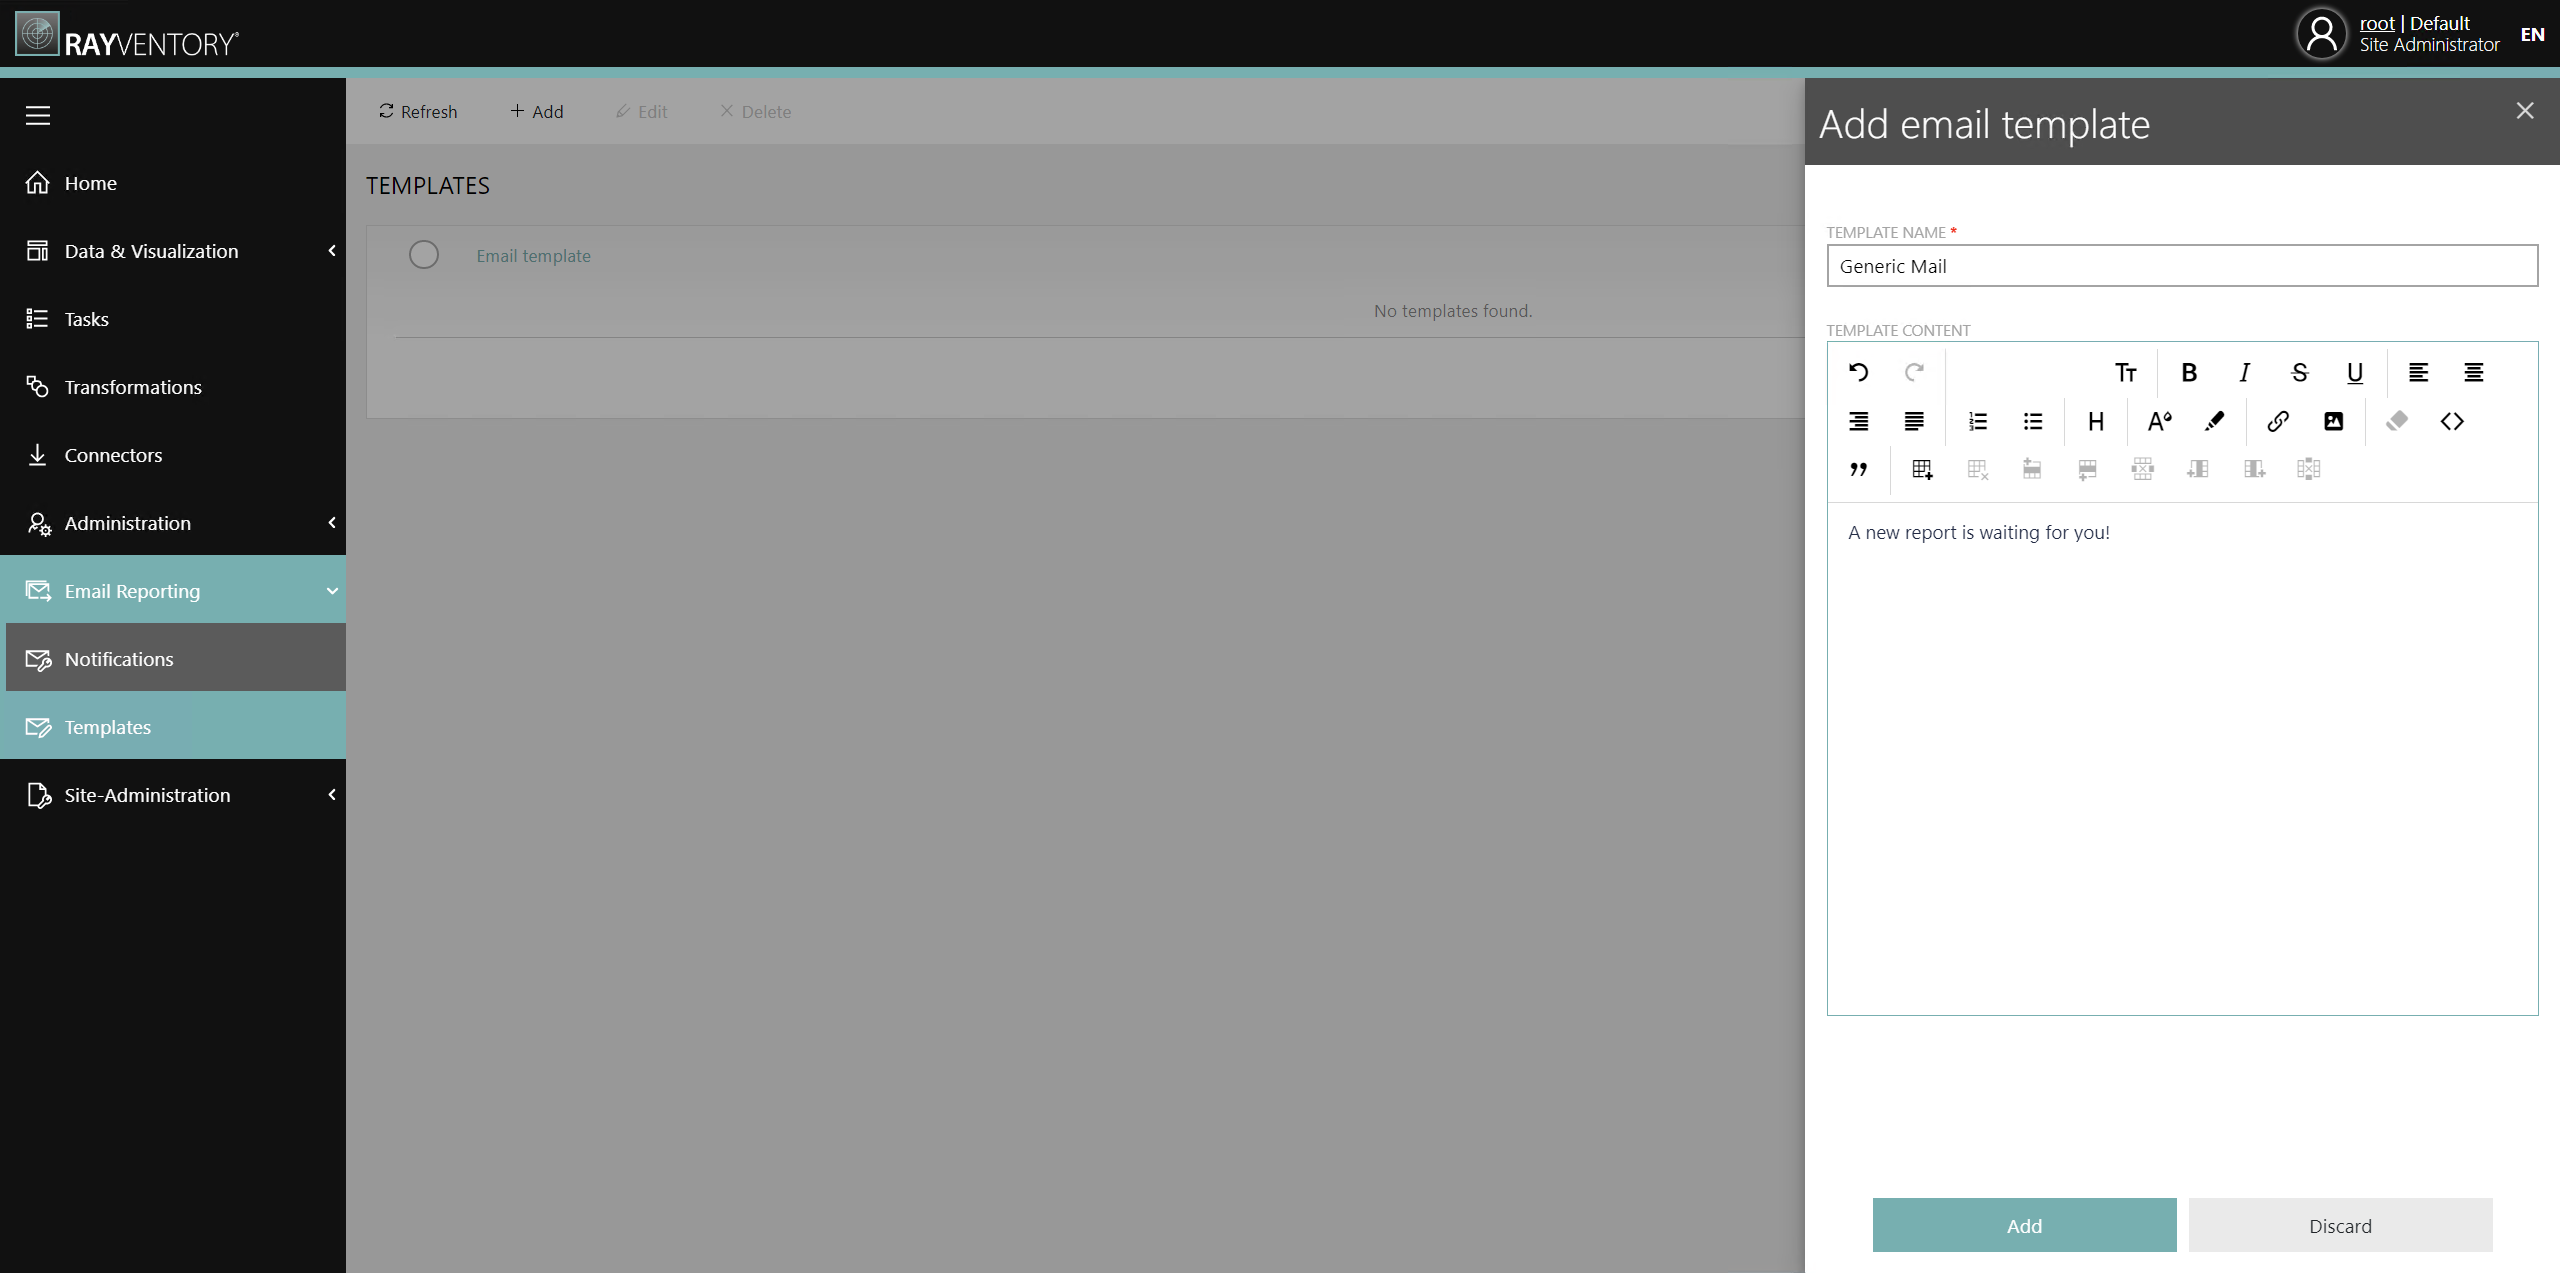Click the Insert Link icon

point(2279,421)
